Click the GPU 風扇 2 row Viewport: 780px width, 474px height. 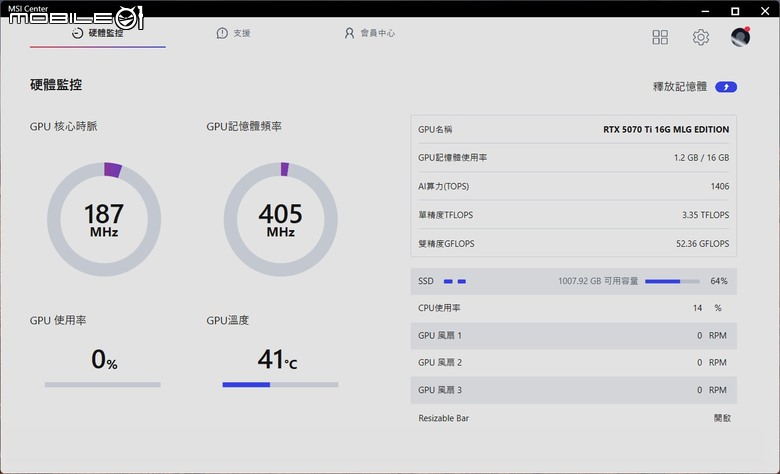[574, 363]
